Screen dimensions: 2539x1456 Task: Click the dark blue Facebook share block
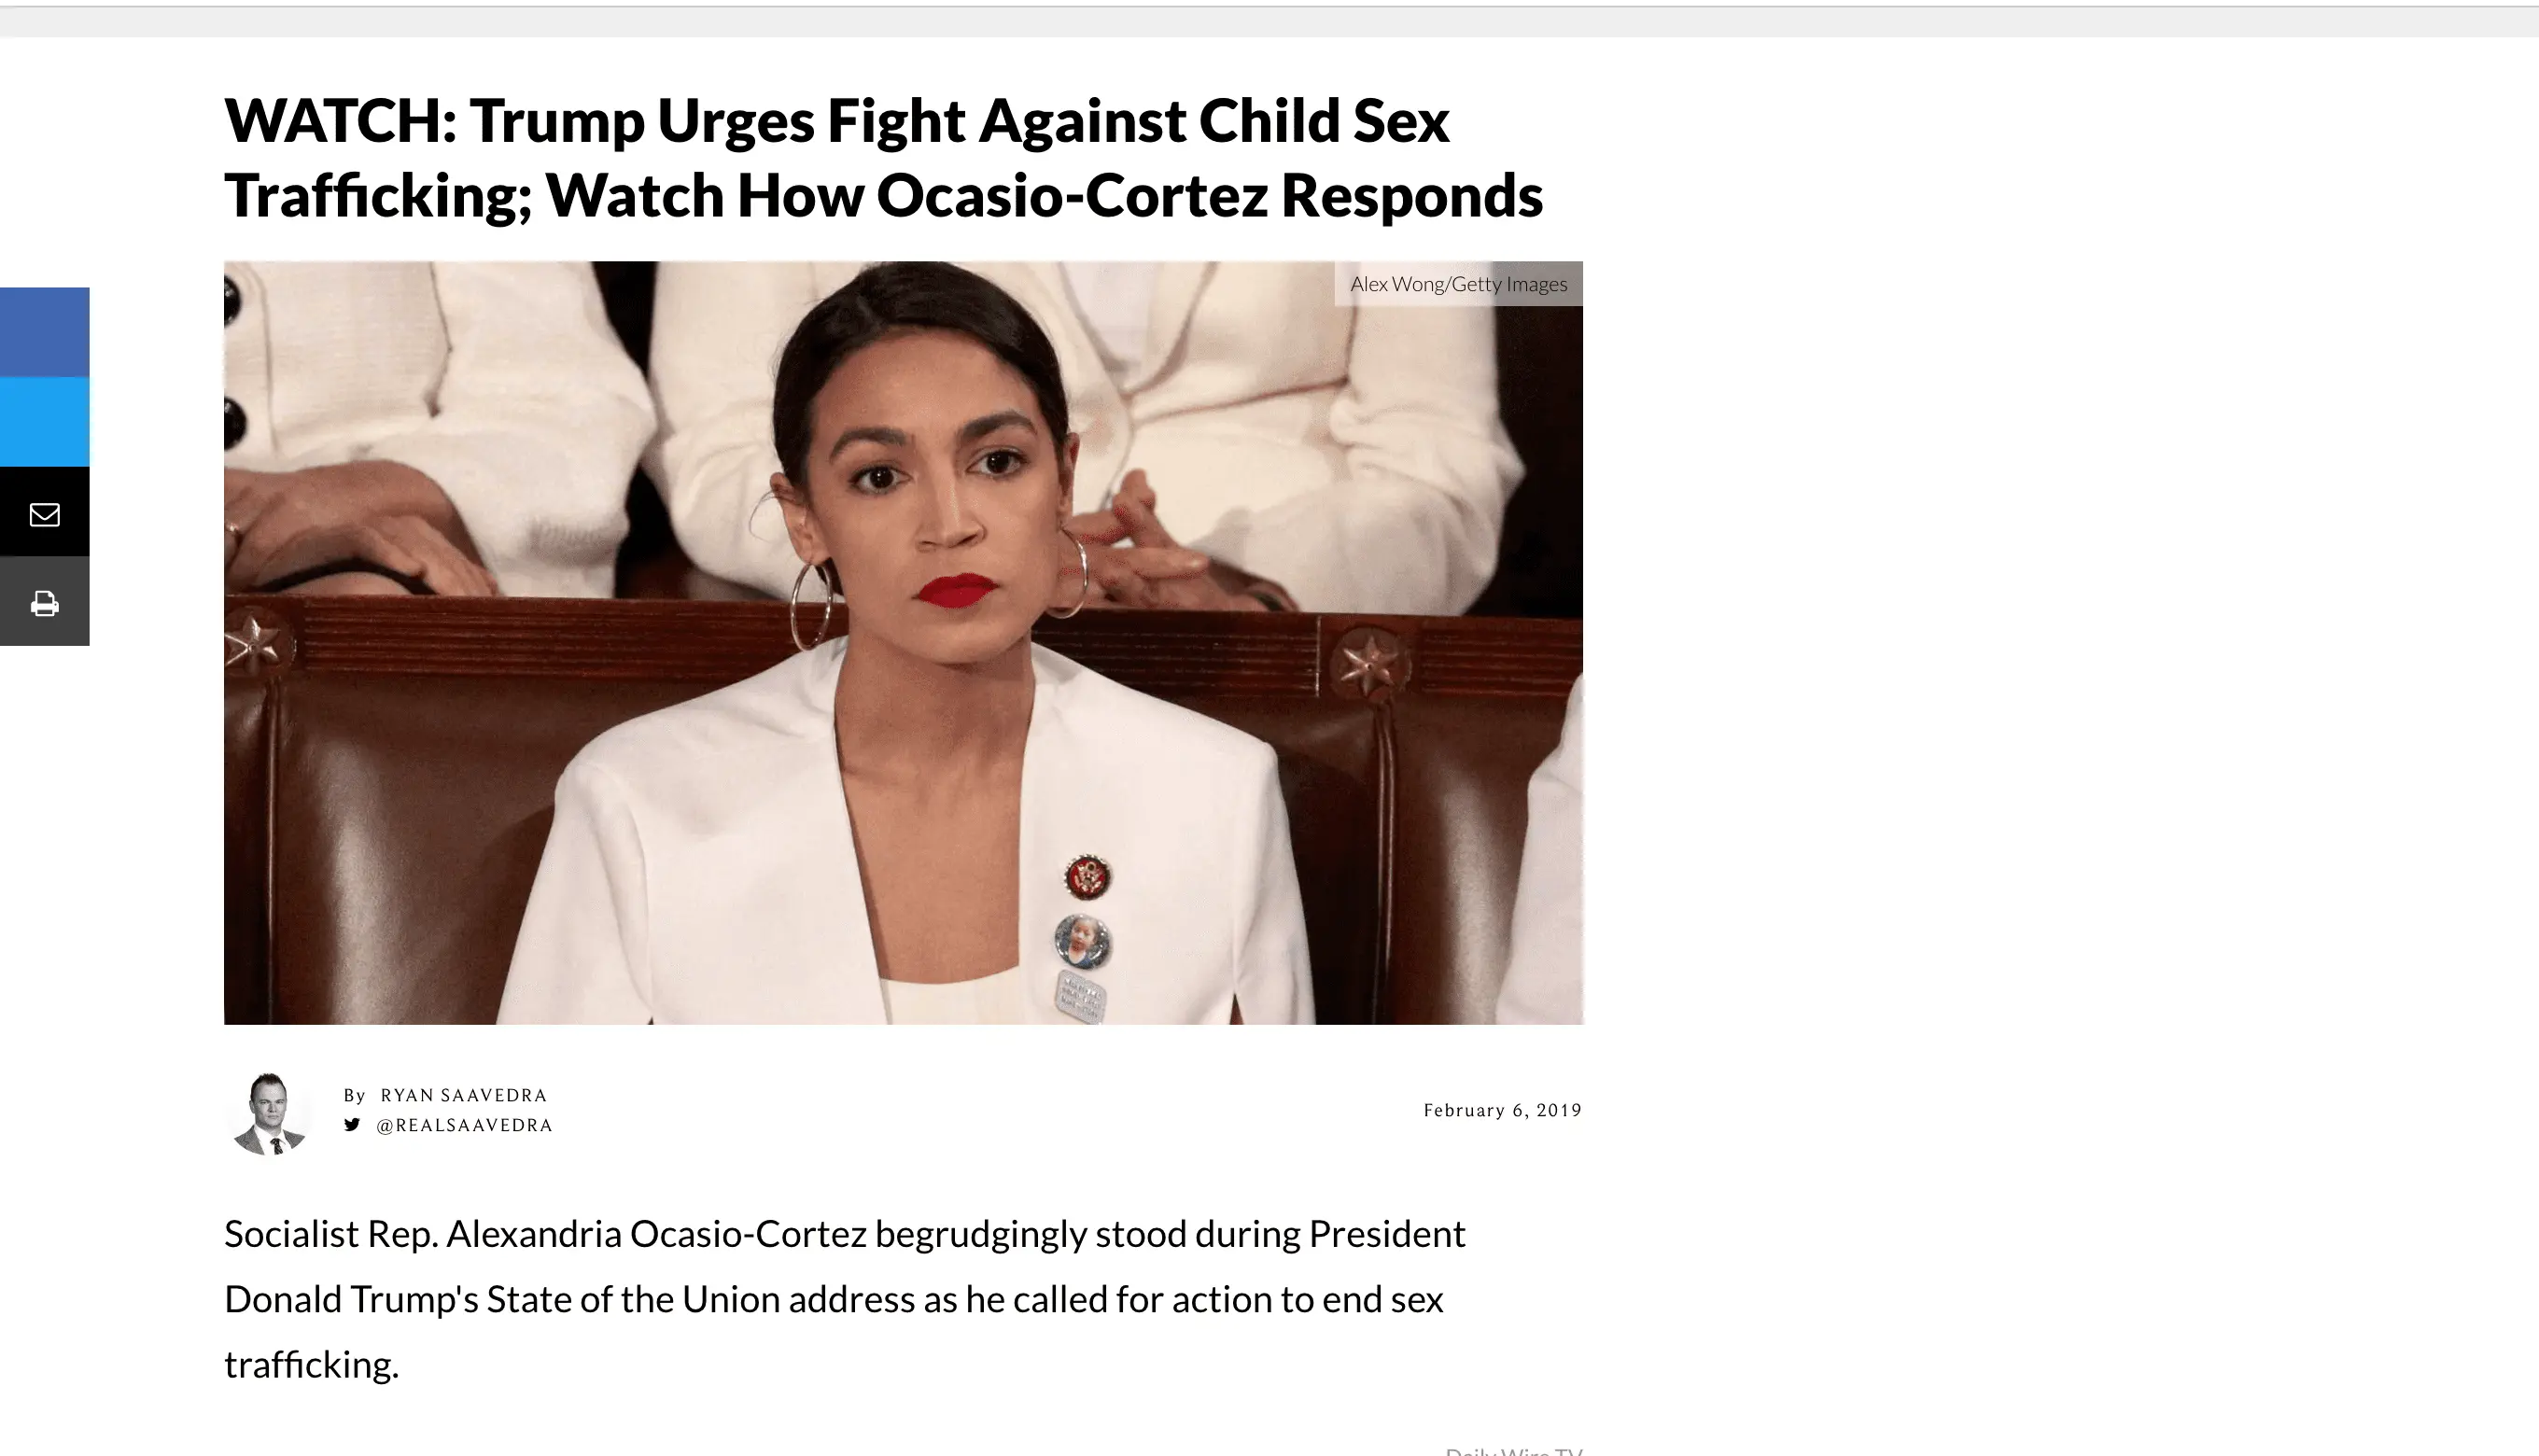[44, 332]
